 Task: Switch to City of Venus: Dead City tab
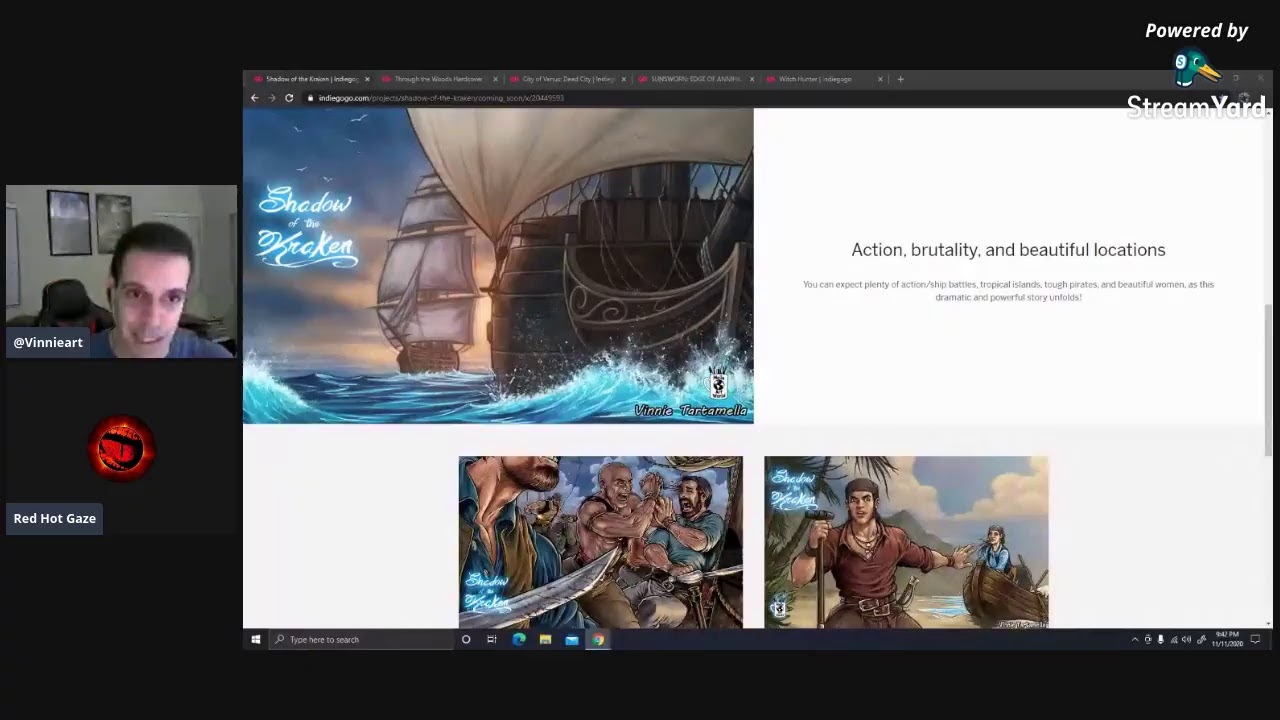(567, 79)
